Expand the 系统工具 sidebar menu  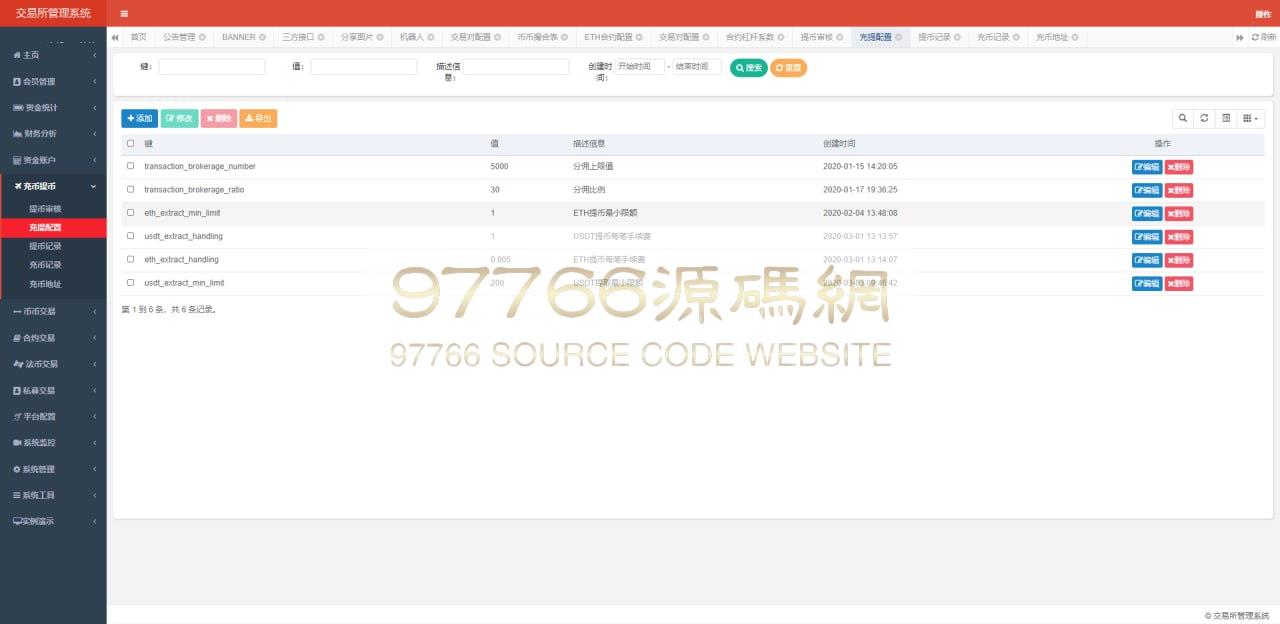pyautogui.click(x=53, y=495)
